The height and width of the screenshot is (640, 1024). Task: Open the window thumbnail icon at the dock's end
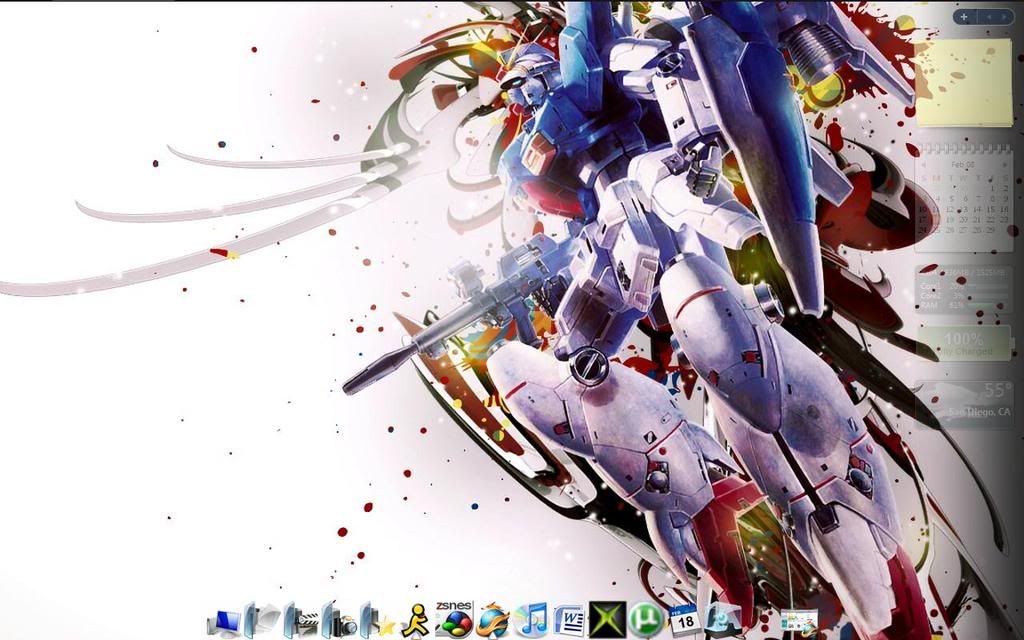799,621
